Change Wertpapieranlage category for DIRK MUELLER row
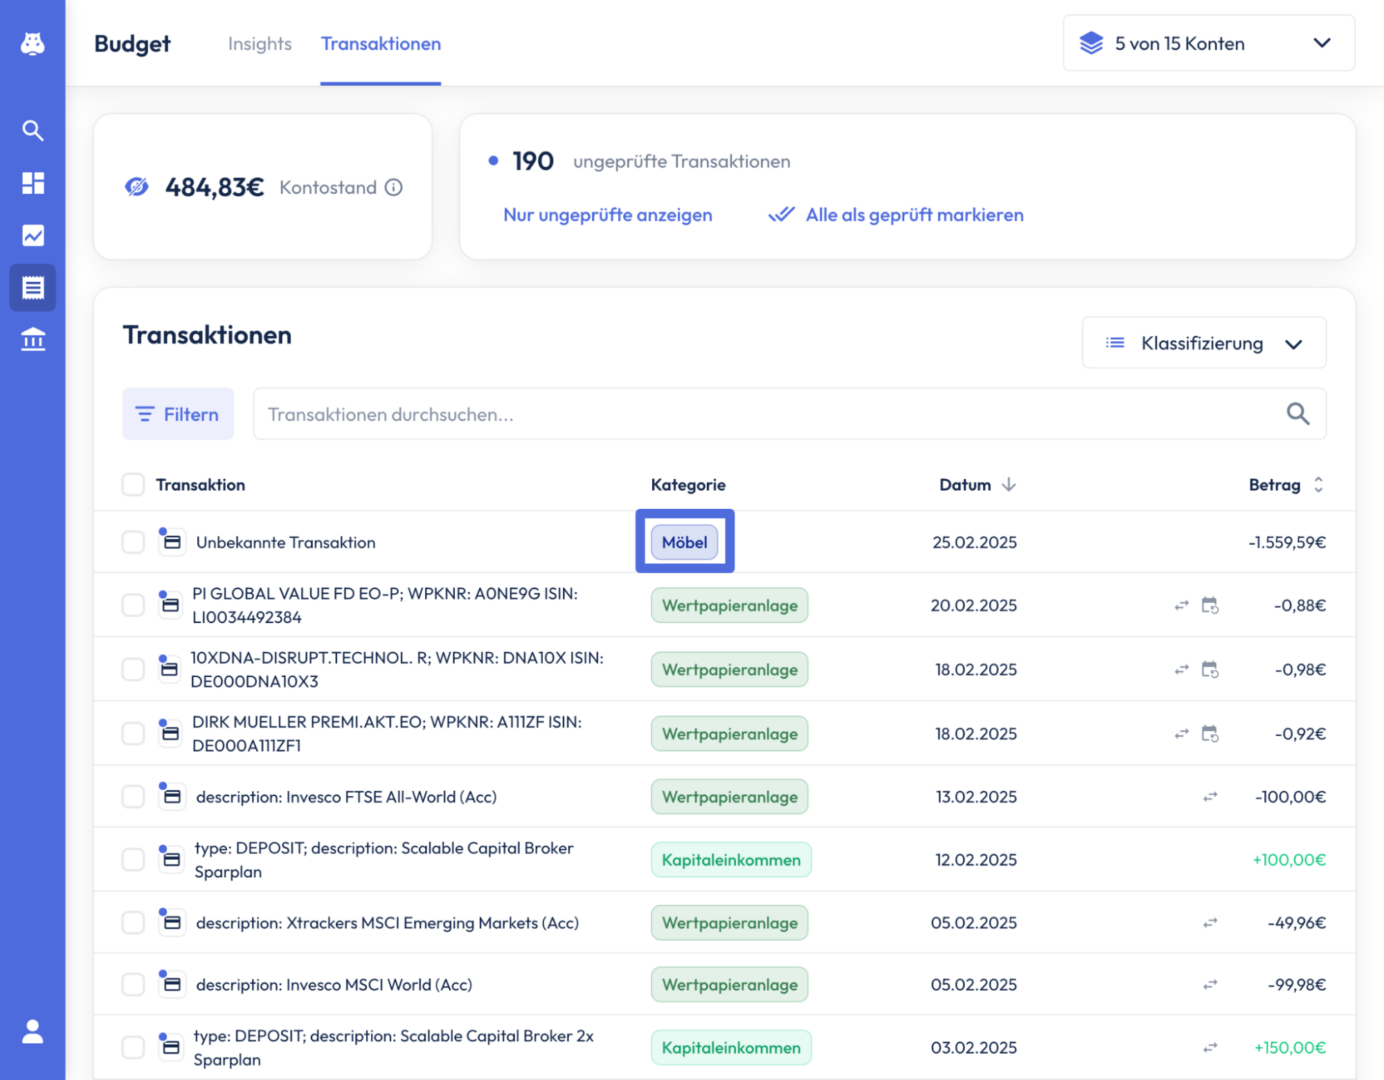 [x=729, y=733]
